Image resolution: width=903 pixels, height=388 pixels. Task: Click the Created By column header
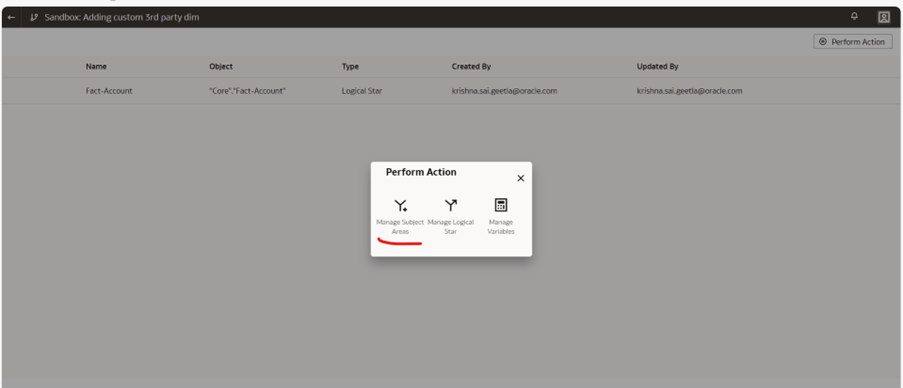(471, 66)
